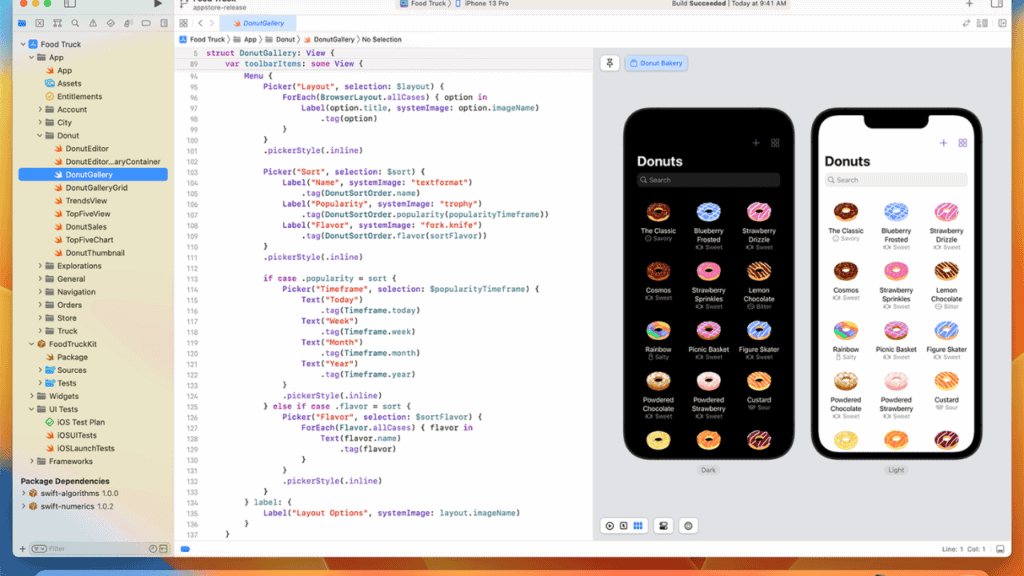Open the Symbol navigator
This screenshot has width=1024, height=576.
pos(57,23)
